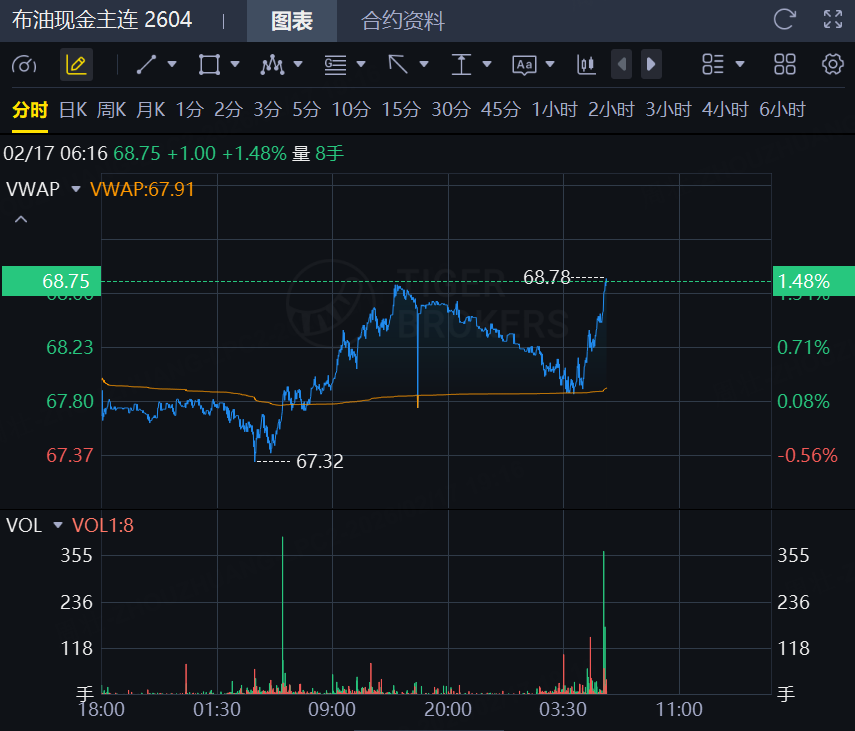Collapse the VWAP panel with chevron
Viewport: 855px width, 731px height.
pos(20,219)
